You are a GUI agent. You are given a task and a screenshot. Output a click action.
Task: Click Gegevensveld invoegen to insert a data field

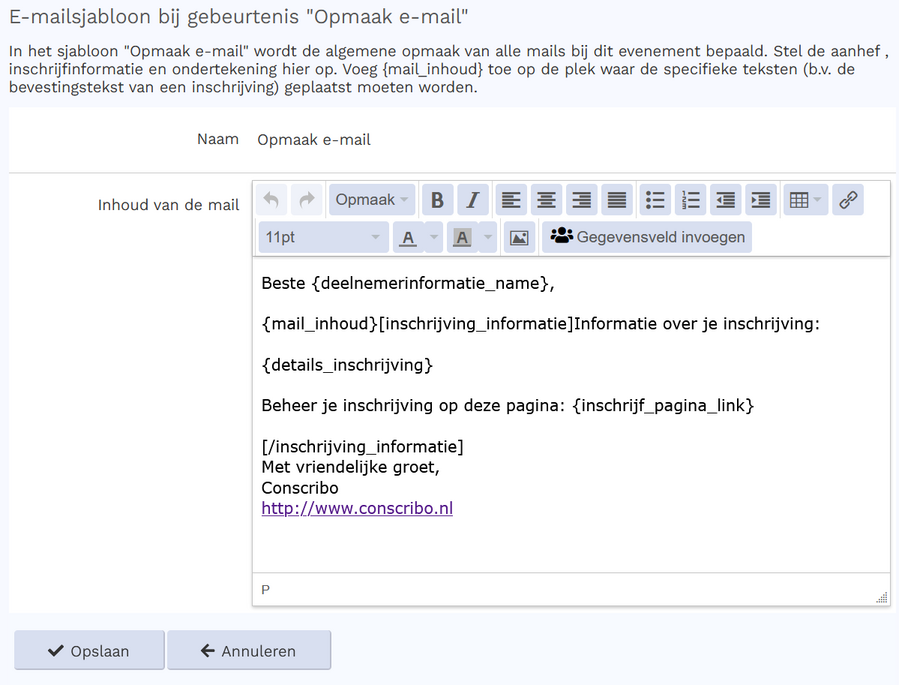(646, 237)
